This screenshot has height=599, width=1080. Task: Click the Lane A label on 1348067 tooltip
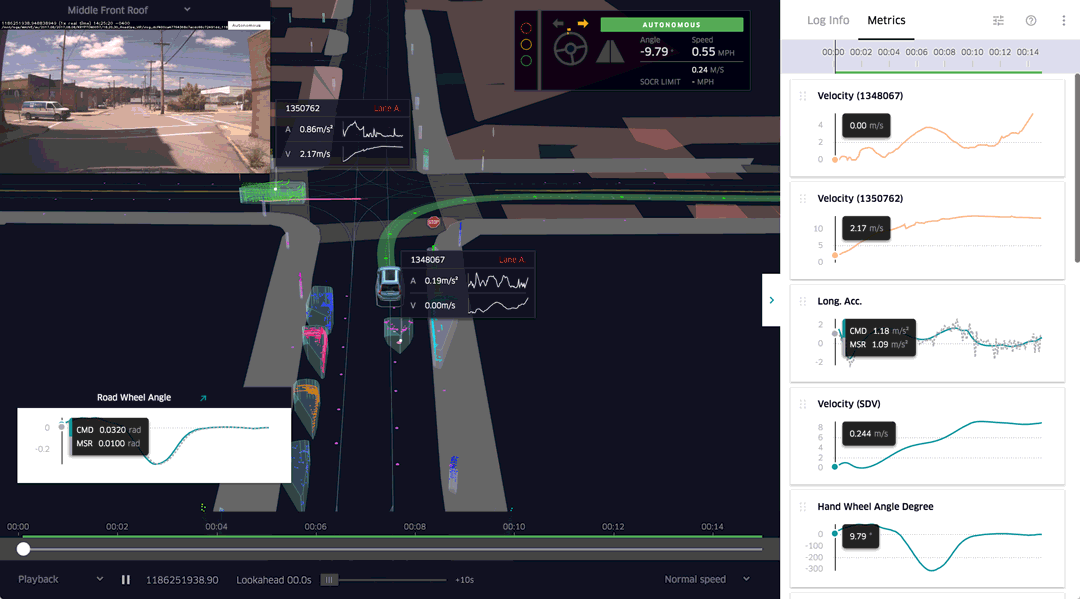[x=513, y=259]
